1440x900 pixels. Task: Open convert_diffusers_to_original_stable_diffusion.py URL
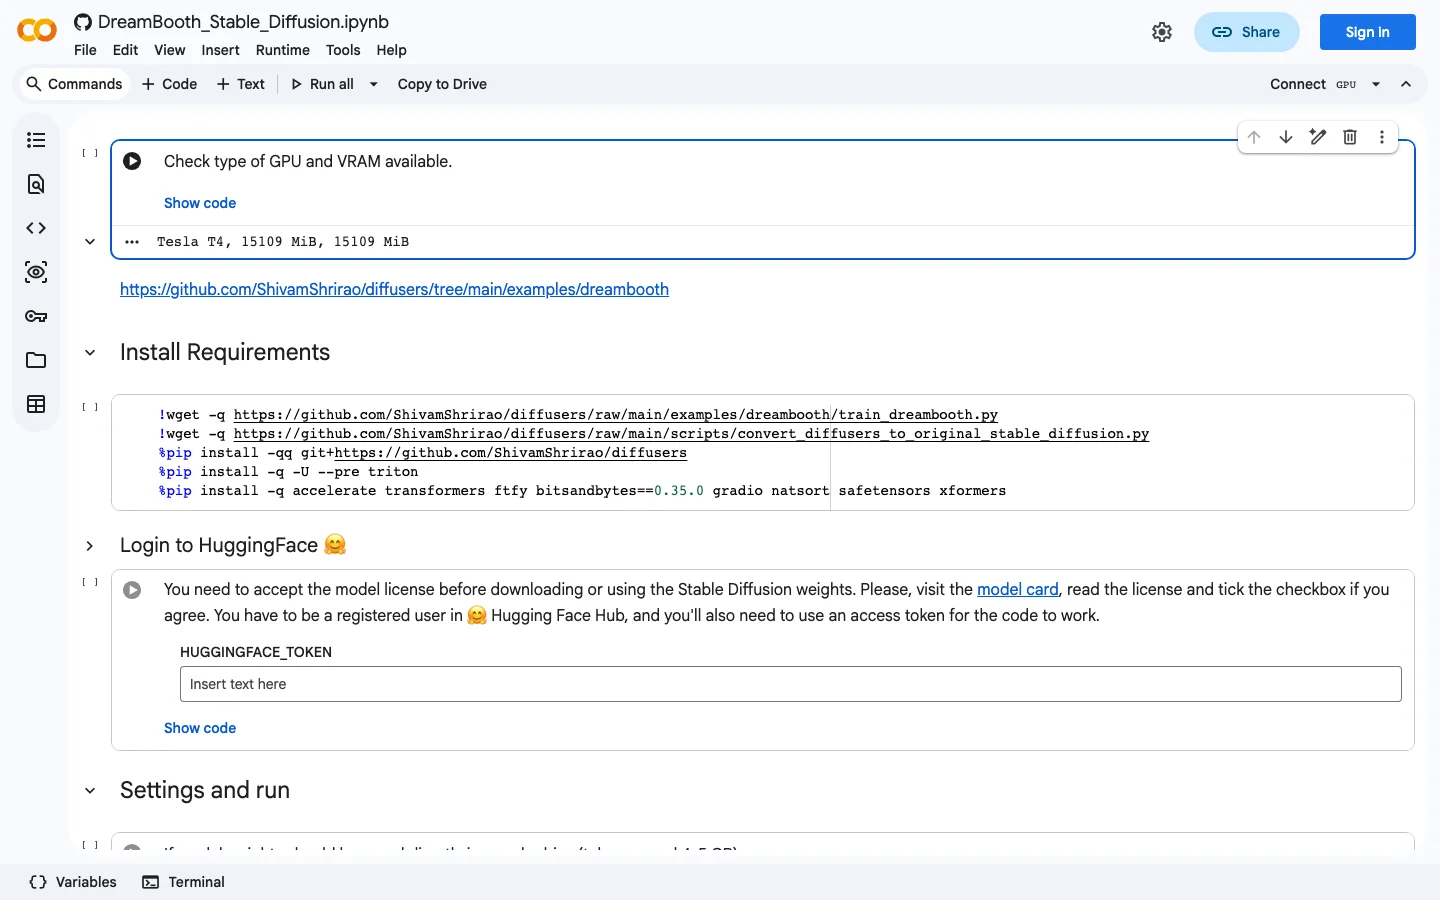(x=691, y=434)
